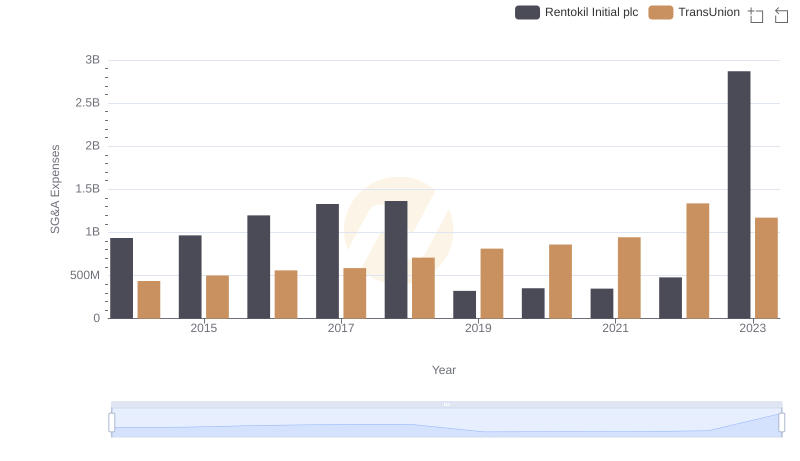Click the 2016 Rentokil Initial plc bar
This screenshot has width=800, height=461.
[x=259, y=267]
